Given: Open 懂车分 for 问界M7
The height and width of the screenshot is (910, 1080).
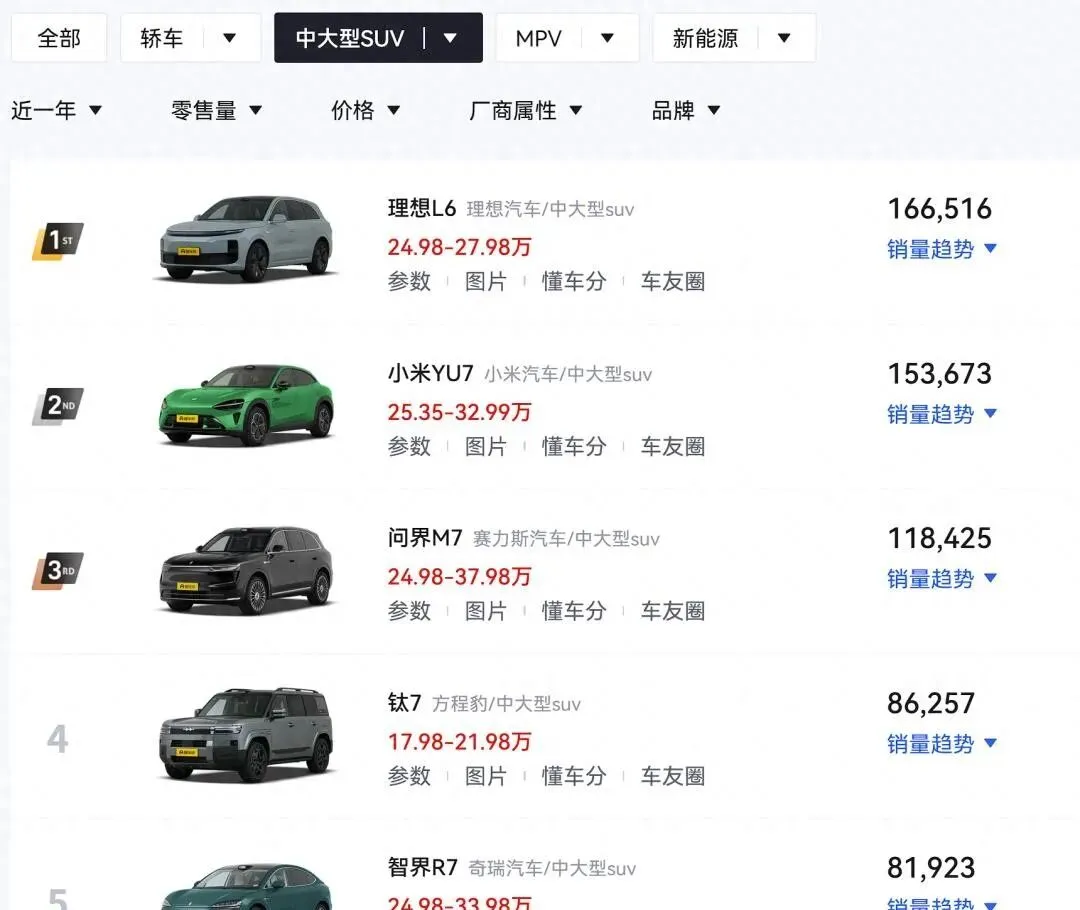Looking at the screenshot, I should pyautogui.click(x=574, y=611).
